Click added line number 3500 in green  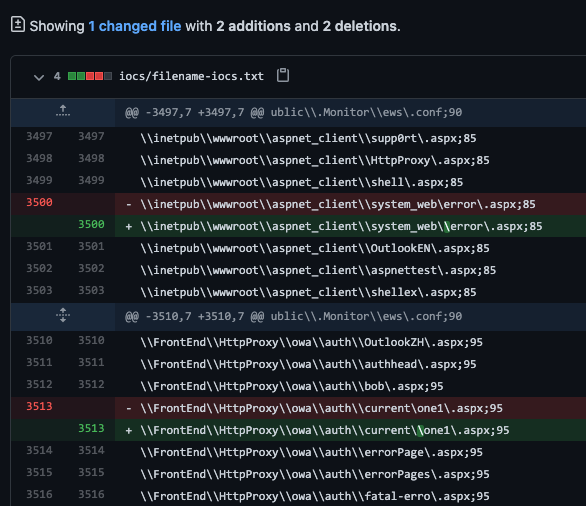click(x=91, y=225)
